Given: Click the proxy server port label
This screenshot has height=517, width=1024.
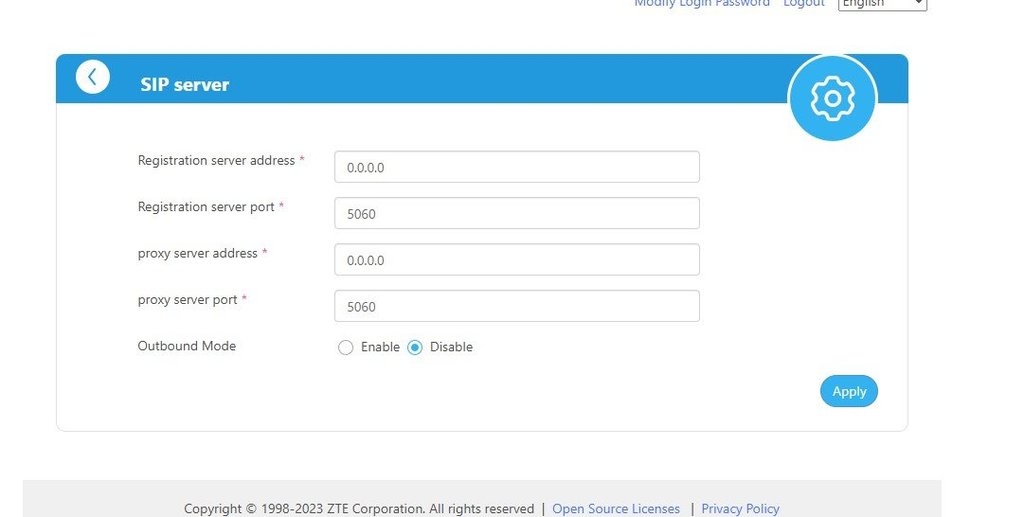Looking at the screenshot, I should pyautogui.click(x=187, y=300).
